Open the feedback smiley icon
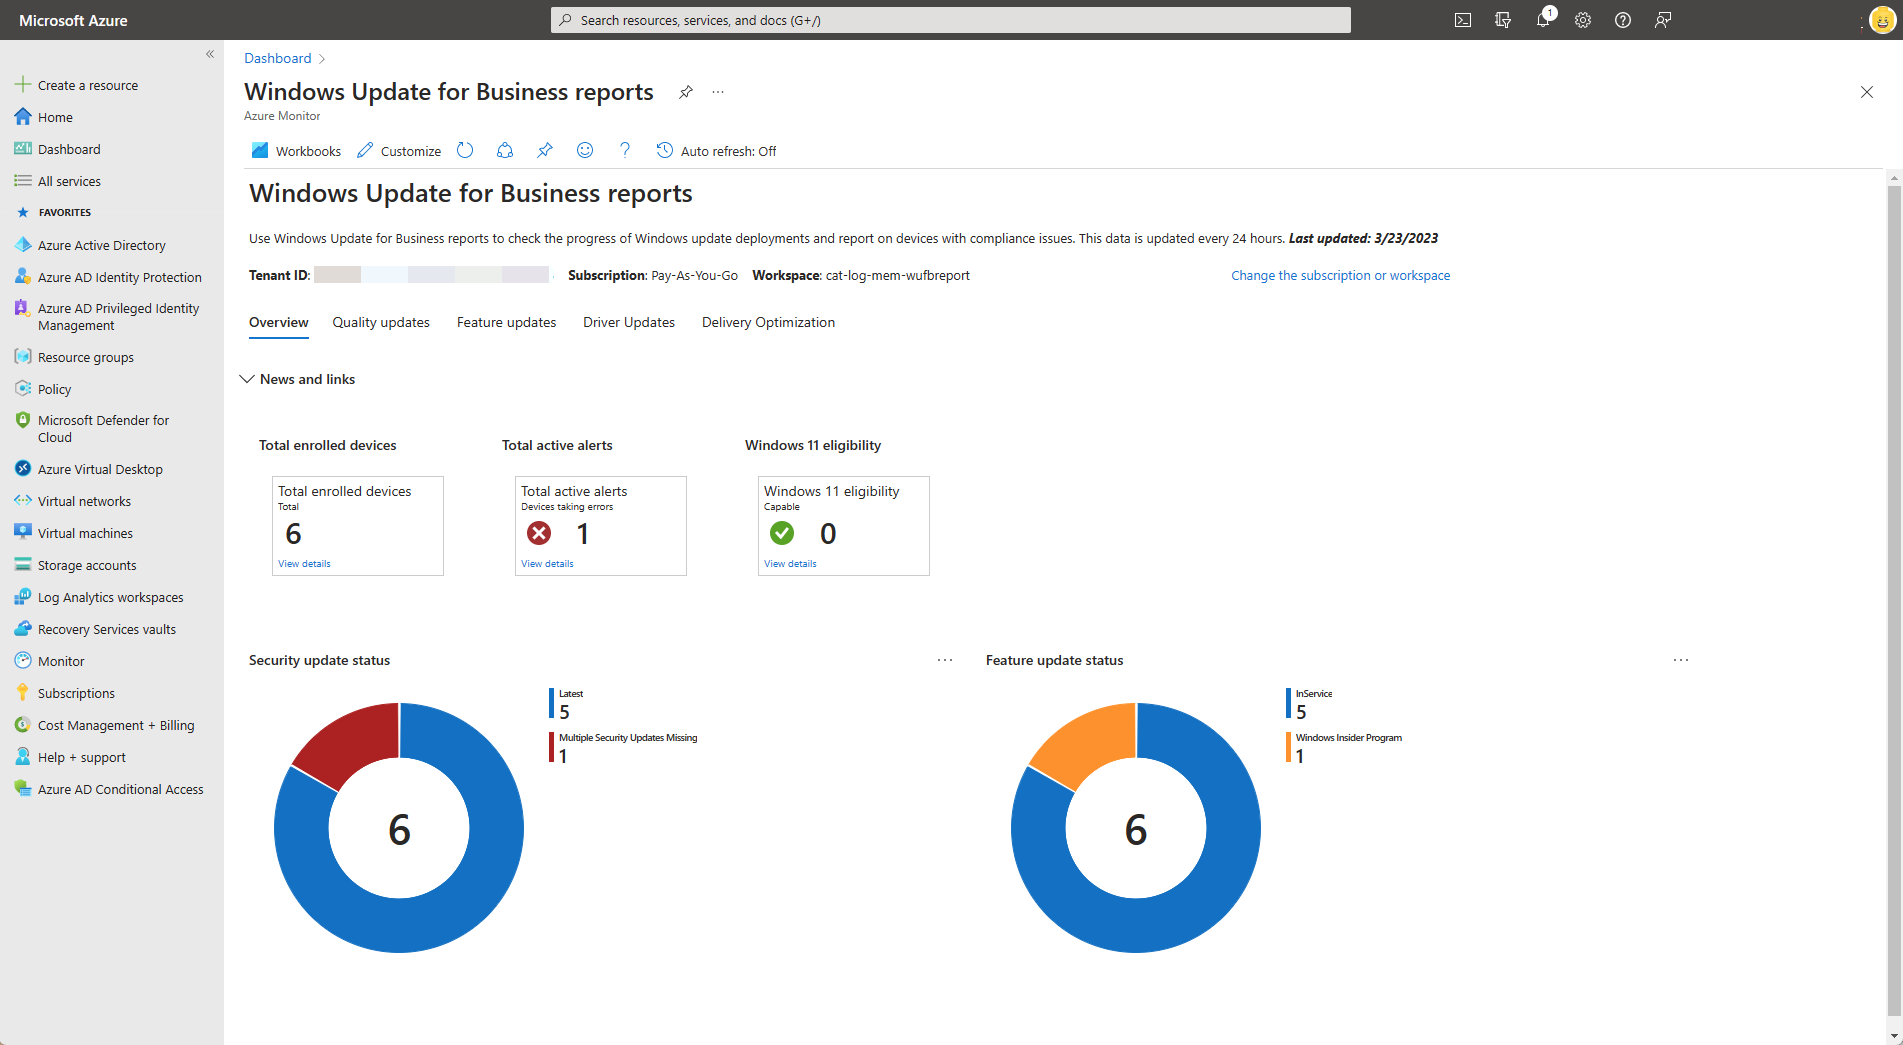This screenshot has height=1045, width=1903. (x=585, y=150)
